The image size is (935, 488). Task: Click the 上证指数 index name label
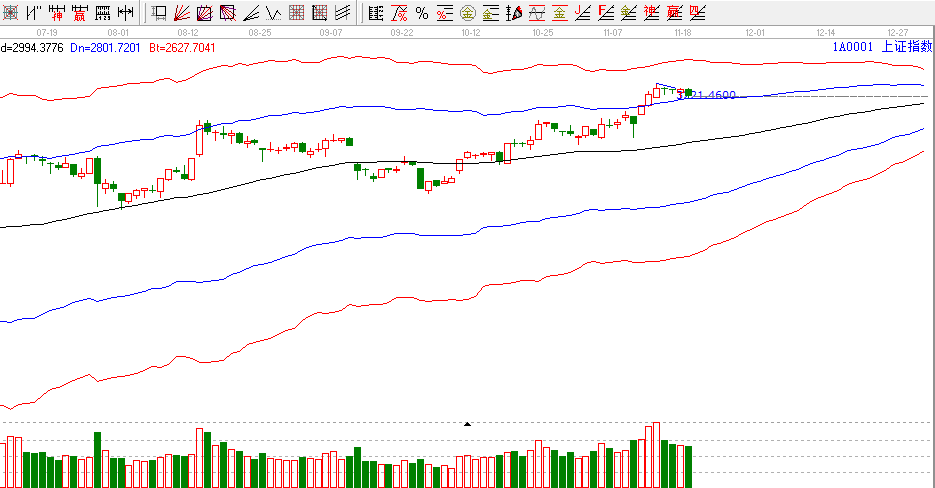[906, 46]
